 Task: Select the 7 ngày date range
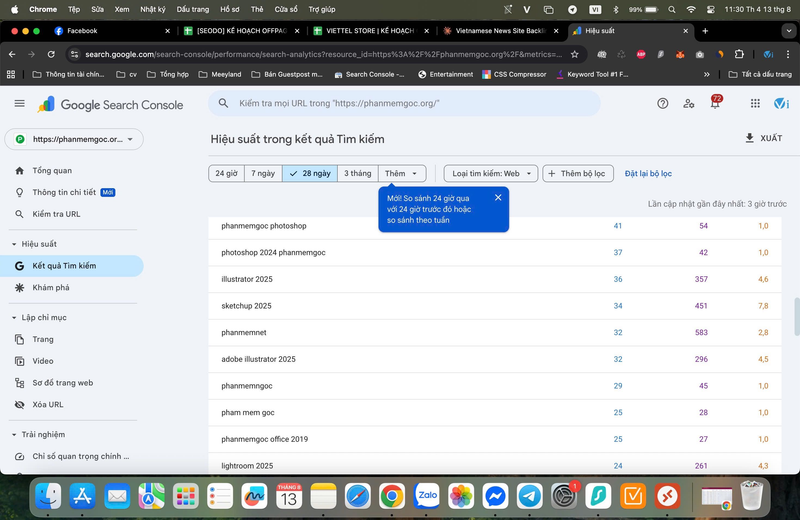(263, 174)
